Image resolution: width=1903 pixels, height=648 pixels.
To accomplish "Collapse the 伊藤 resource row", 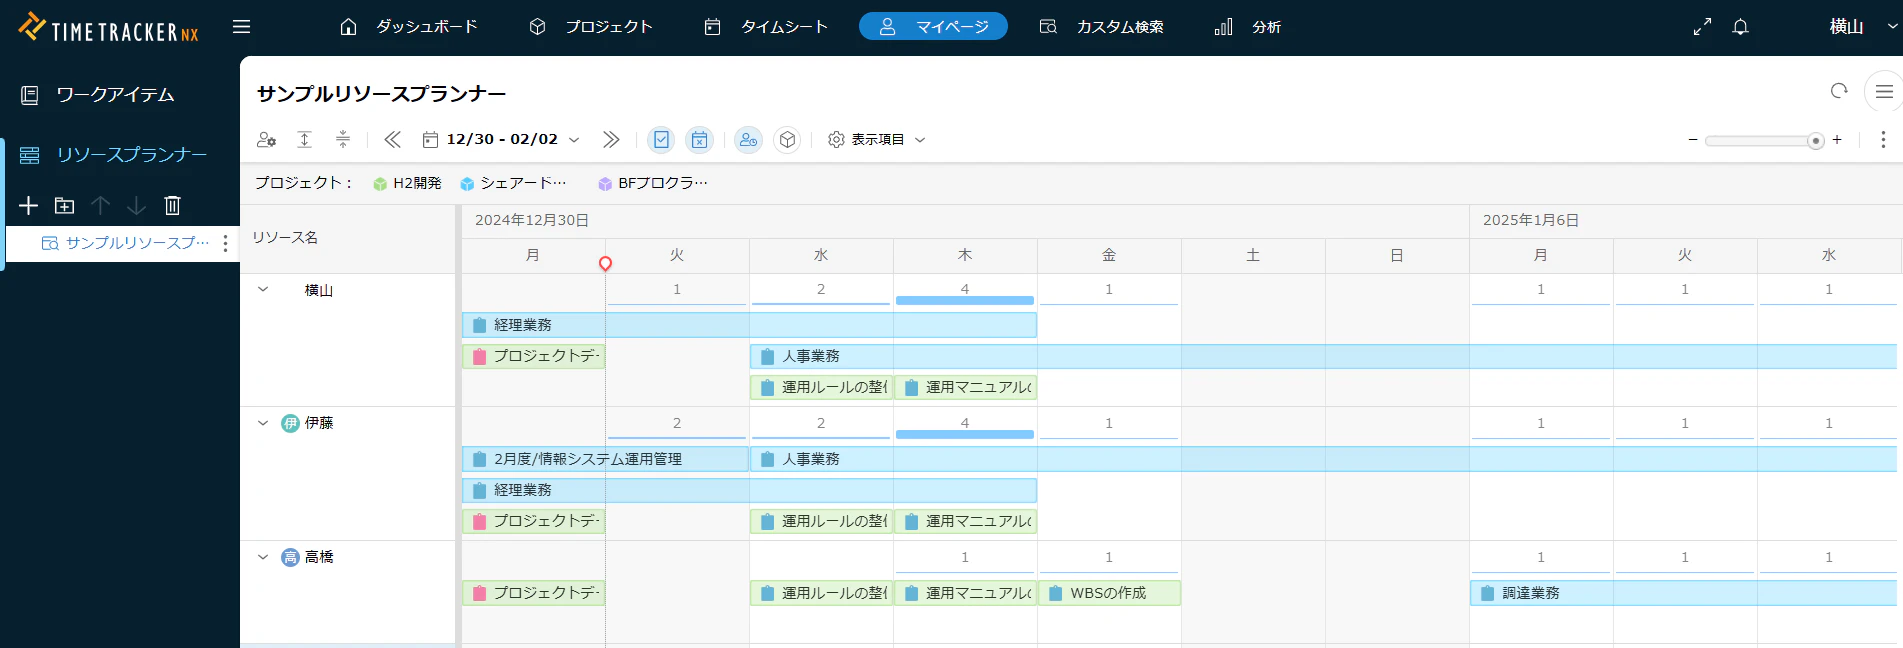I will pyautogui.click(x=263, y=423).
